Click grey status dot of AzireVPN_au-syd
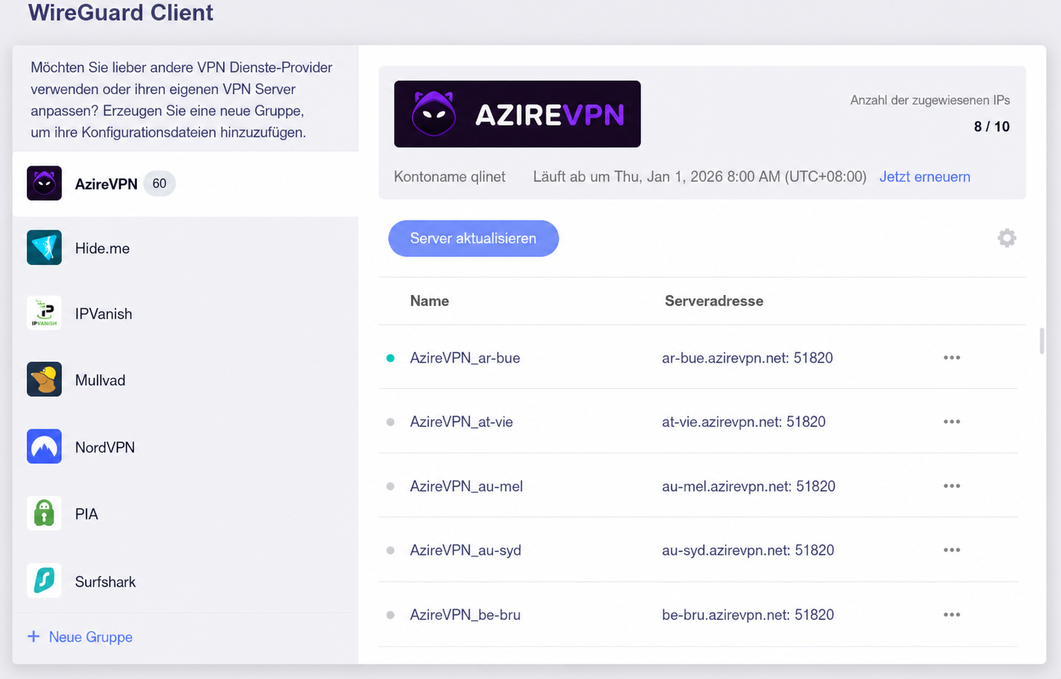1061x679 pixels. coord(390,550)
